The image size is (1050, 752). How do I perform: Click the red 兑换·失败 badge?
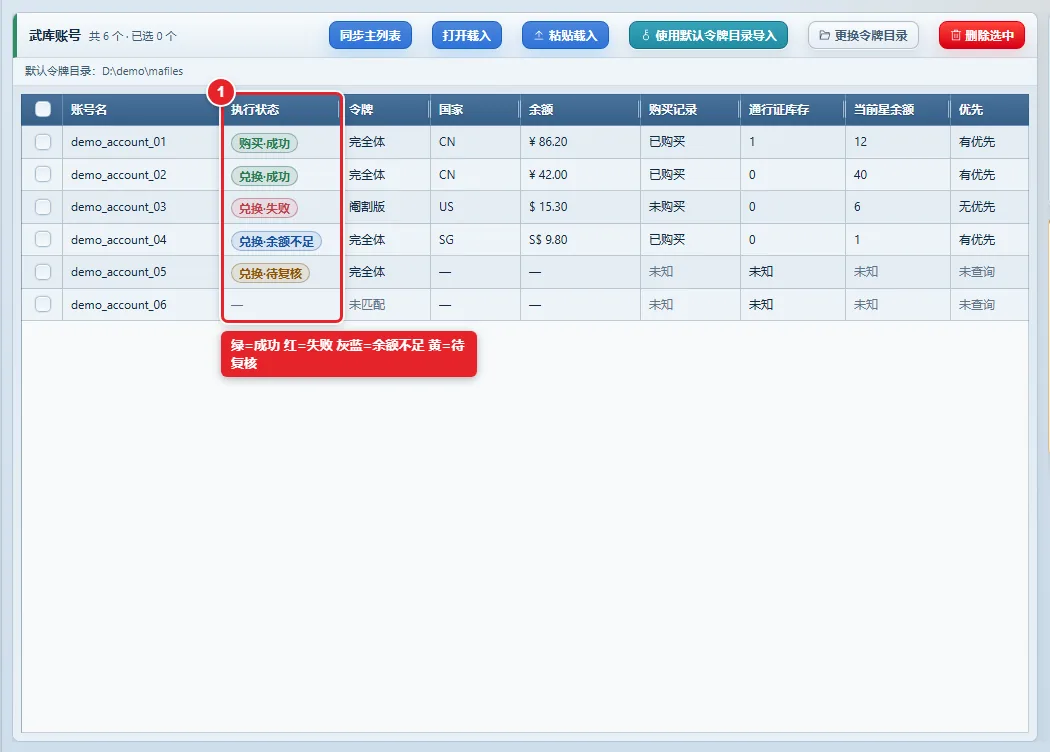265,208
